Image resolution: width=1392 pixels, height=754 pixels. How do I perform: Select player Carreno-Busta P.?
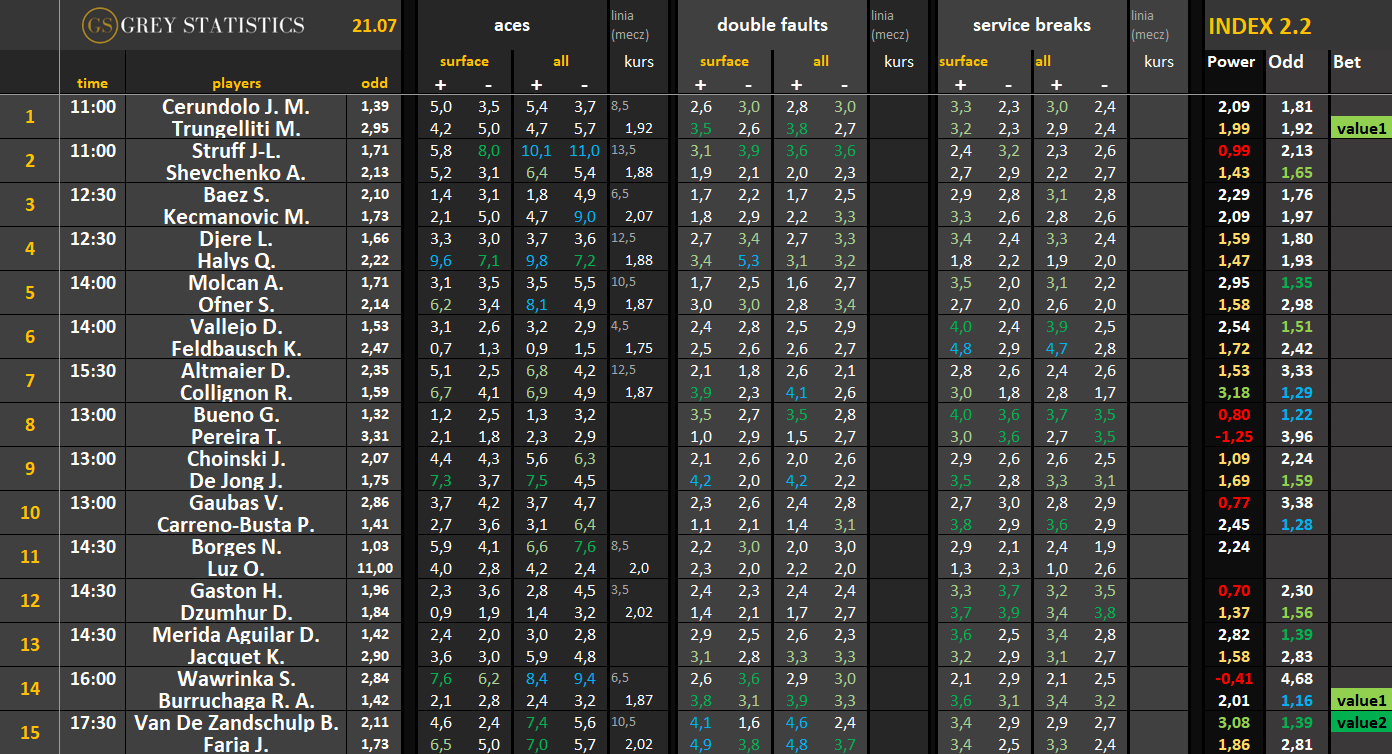click(x=236, y=524)
